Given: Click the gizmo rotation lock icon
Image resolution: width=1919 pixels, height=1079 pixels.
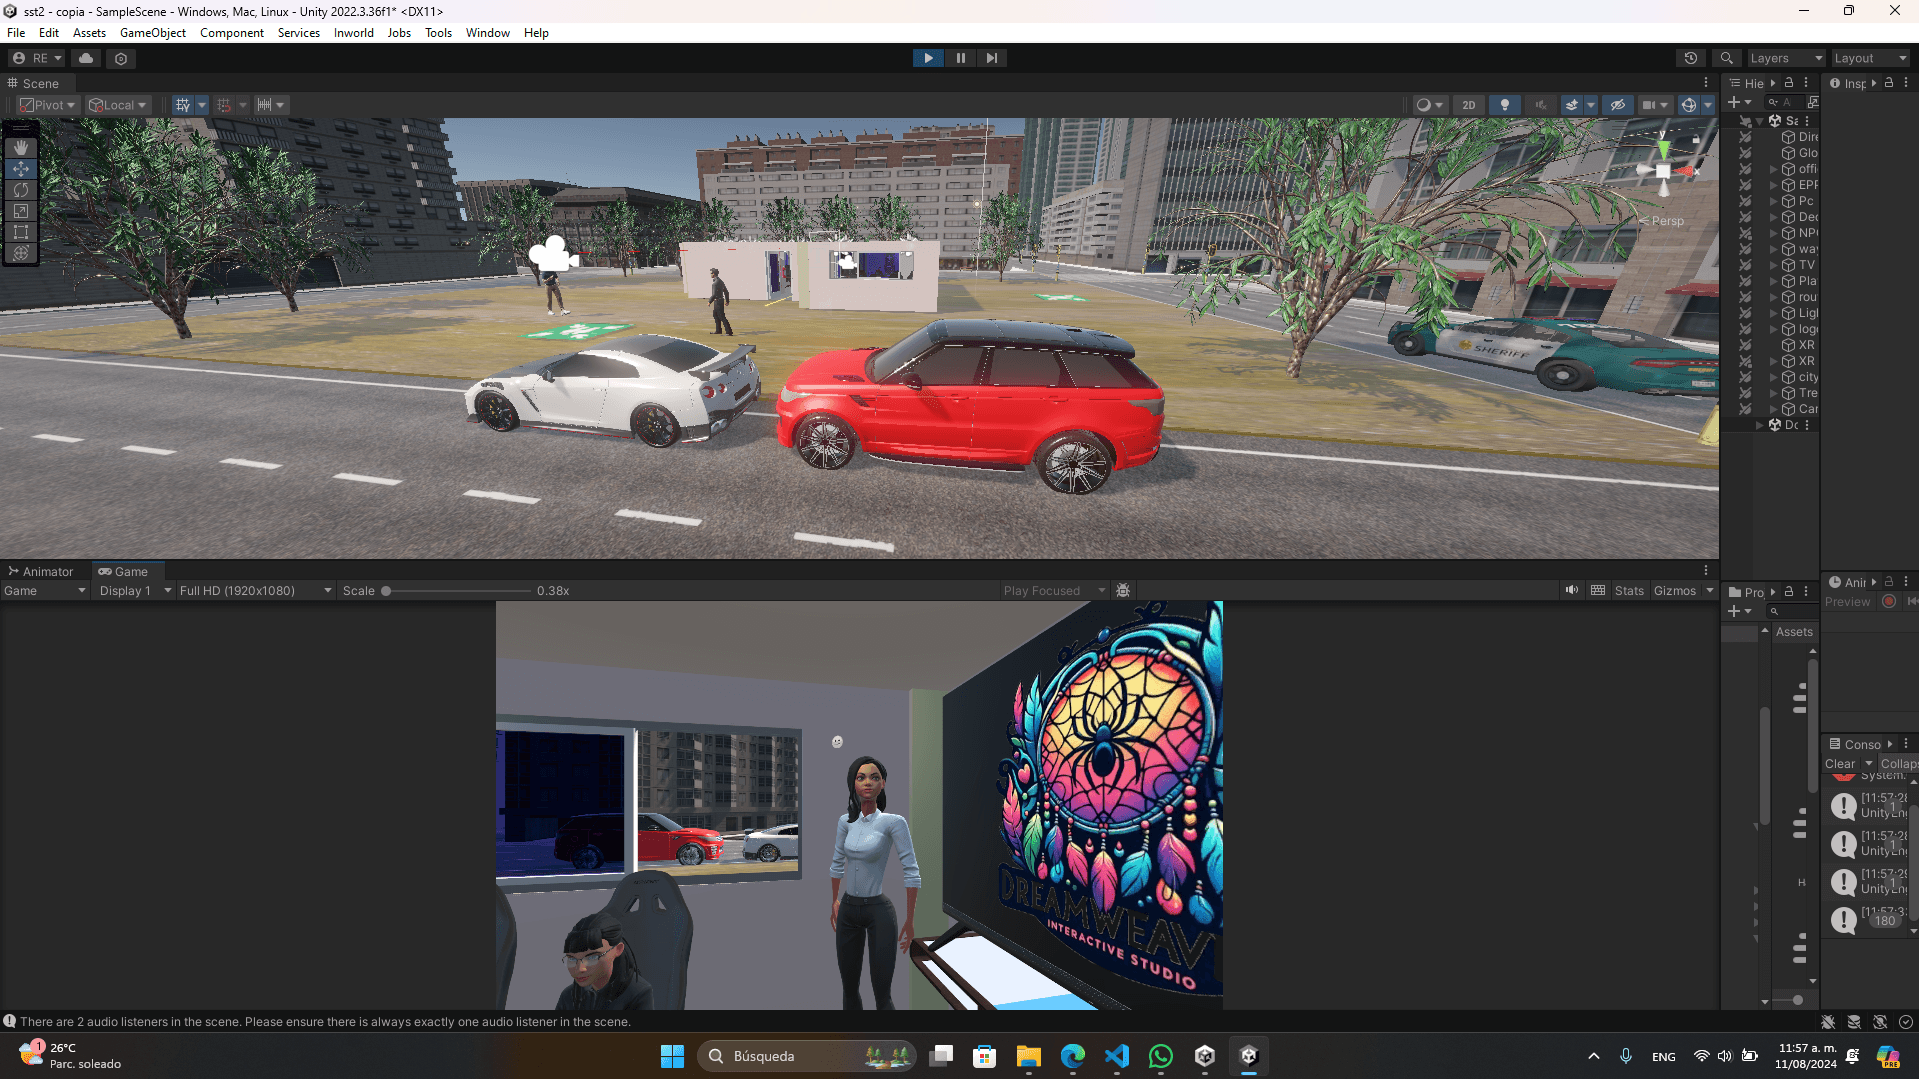Looking at the screenshot, I should [x=1696, y=140].
